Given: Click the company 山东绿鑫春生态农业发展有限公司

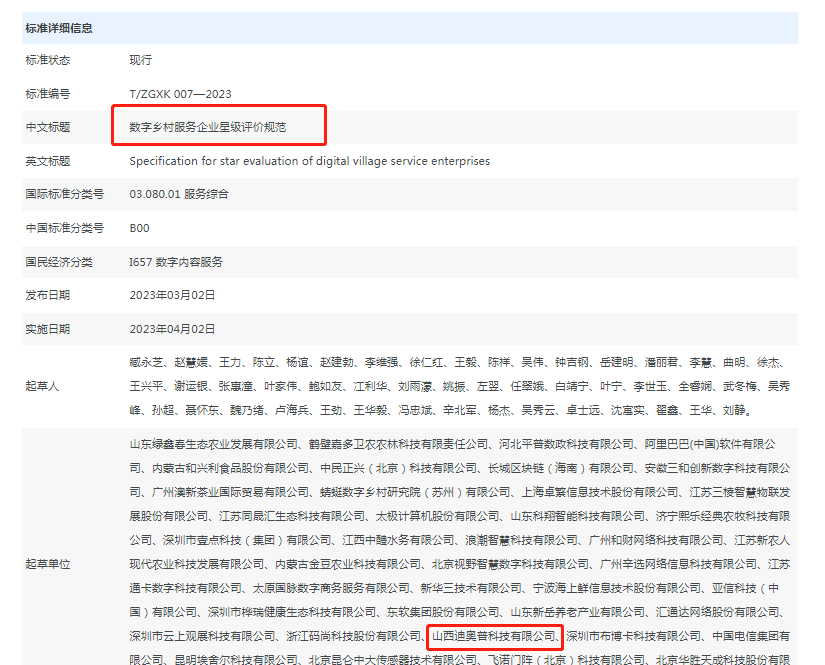Looking at the screenshot, I should 214,445.
